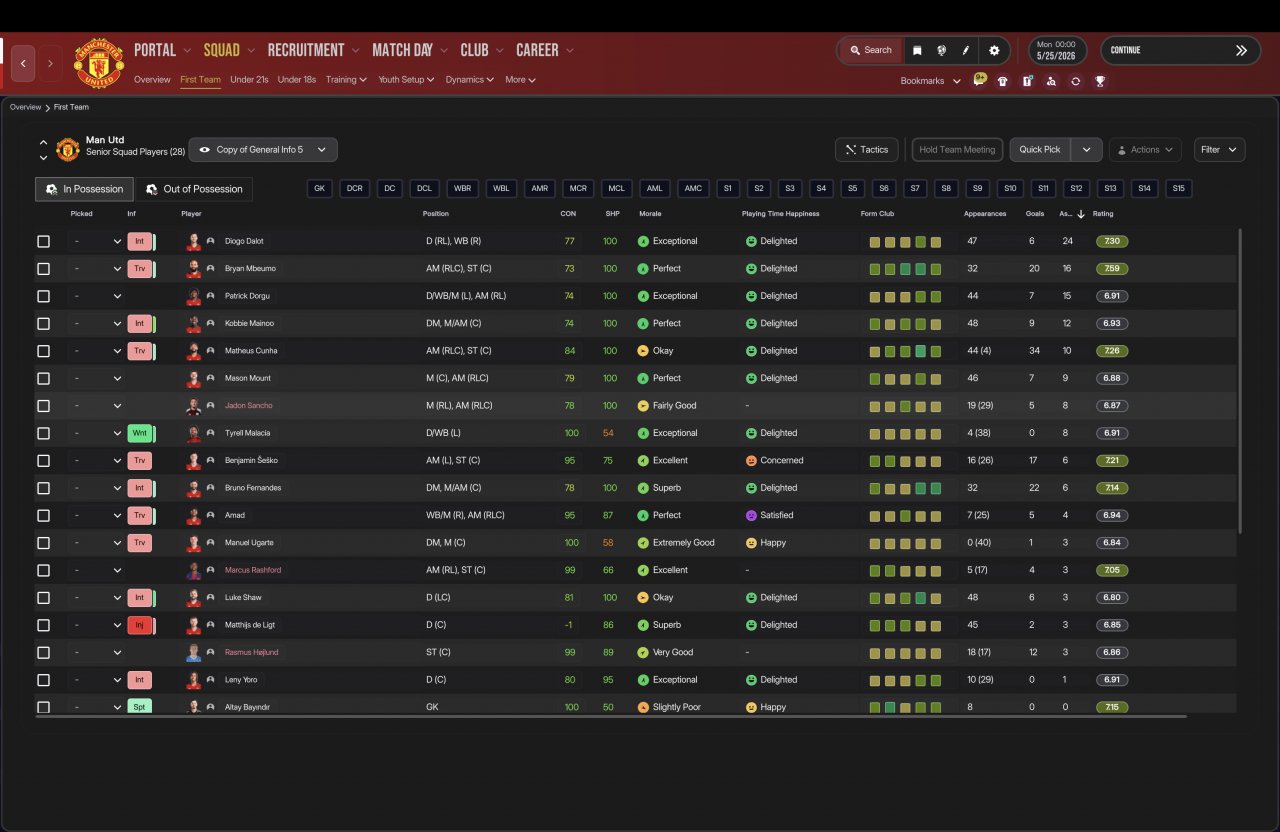Click the Spt status badge for Altay Bayindir
The image size is (1280, 832).
point(140,707)
